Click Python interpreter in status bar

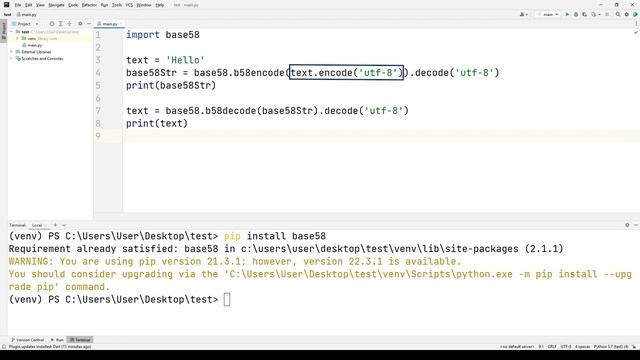(x=611, y=347)
